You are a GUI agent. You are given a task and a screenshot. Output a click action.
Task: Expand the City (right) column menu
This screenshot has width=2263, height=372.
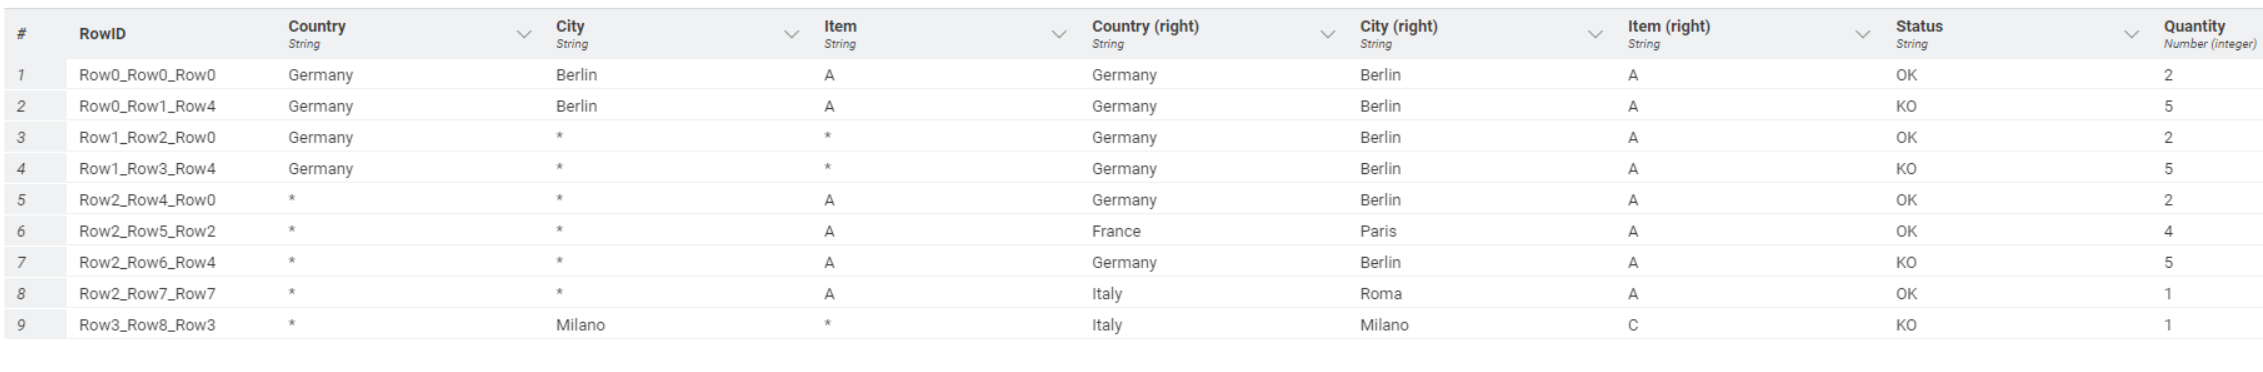pyautogui.click(x=1595, y=34)
